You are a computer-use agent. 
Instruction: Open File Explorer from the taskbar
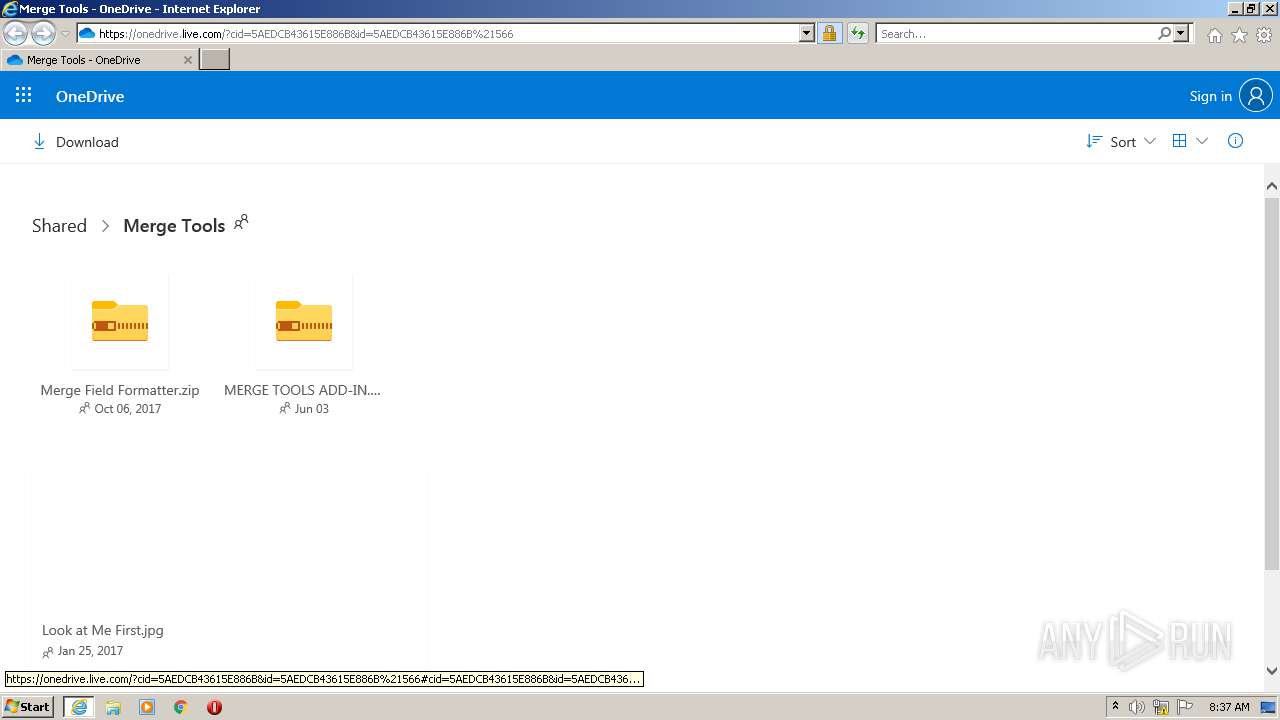pos(113,707)
